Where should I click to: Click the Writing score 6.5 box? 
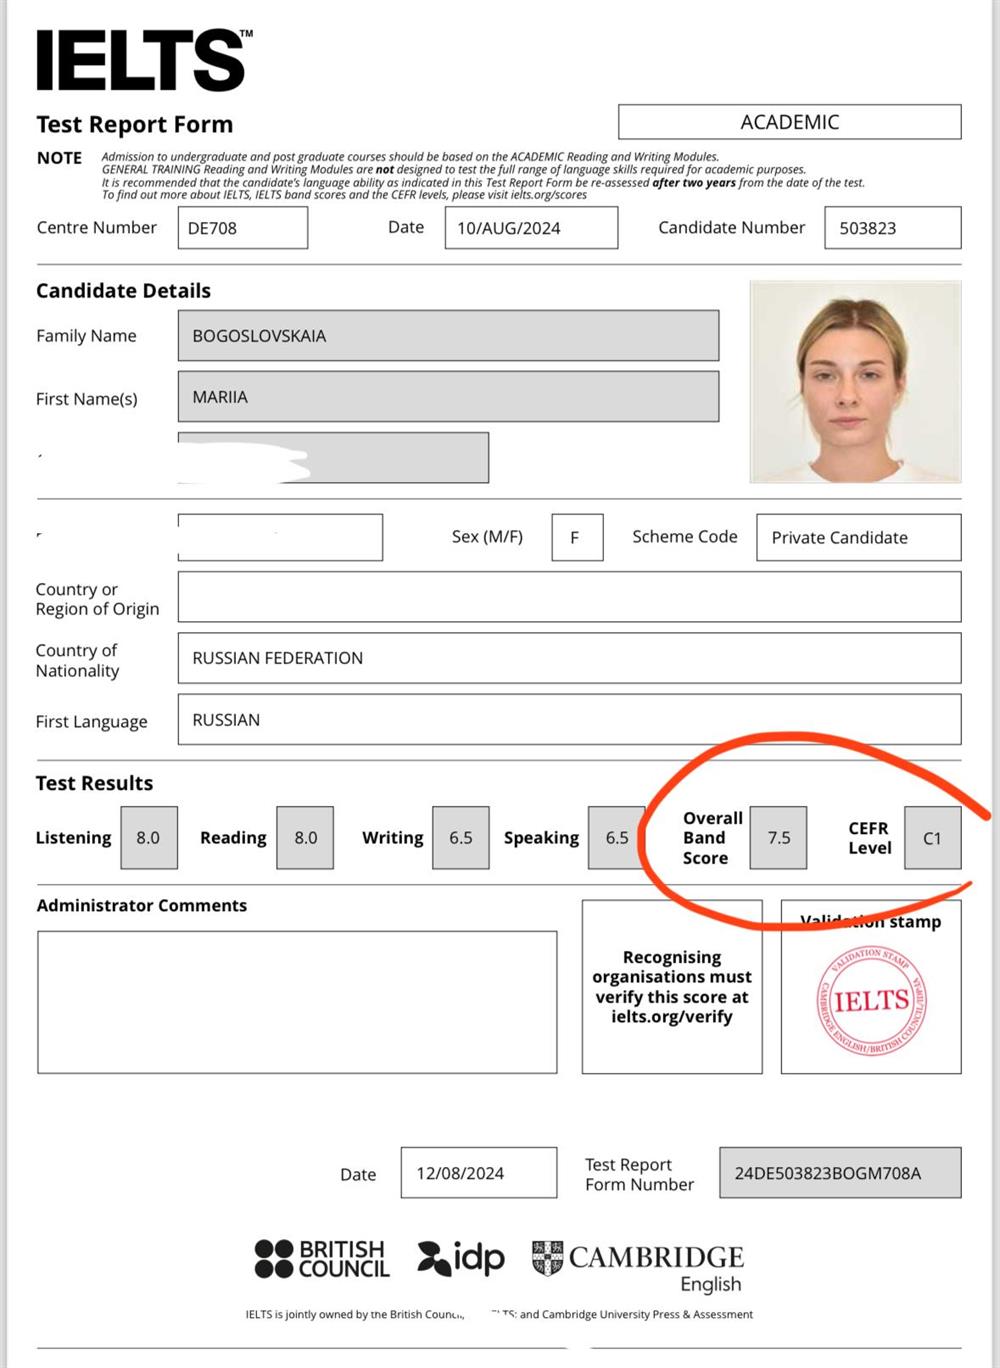point(461,838)
